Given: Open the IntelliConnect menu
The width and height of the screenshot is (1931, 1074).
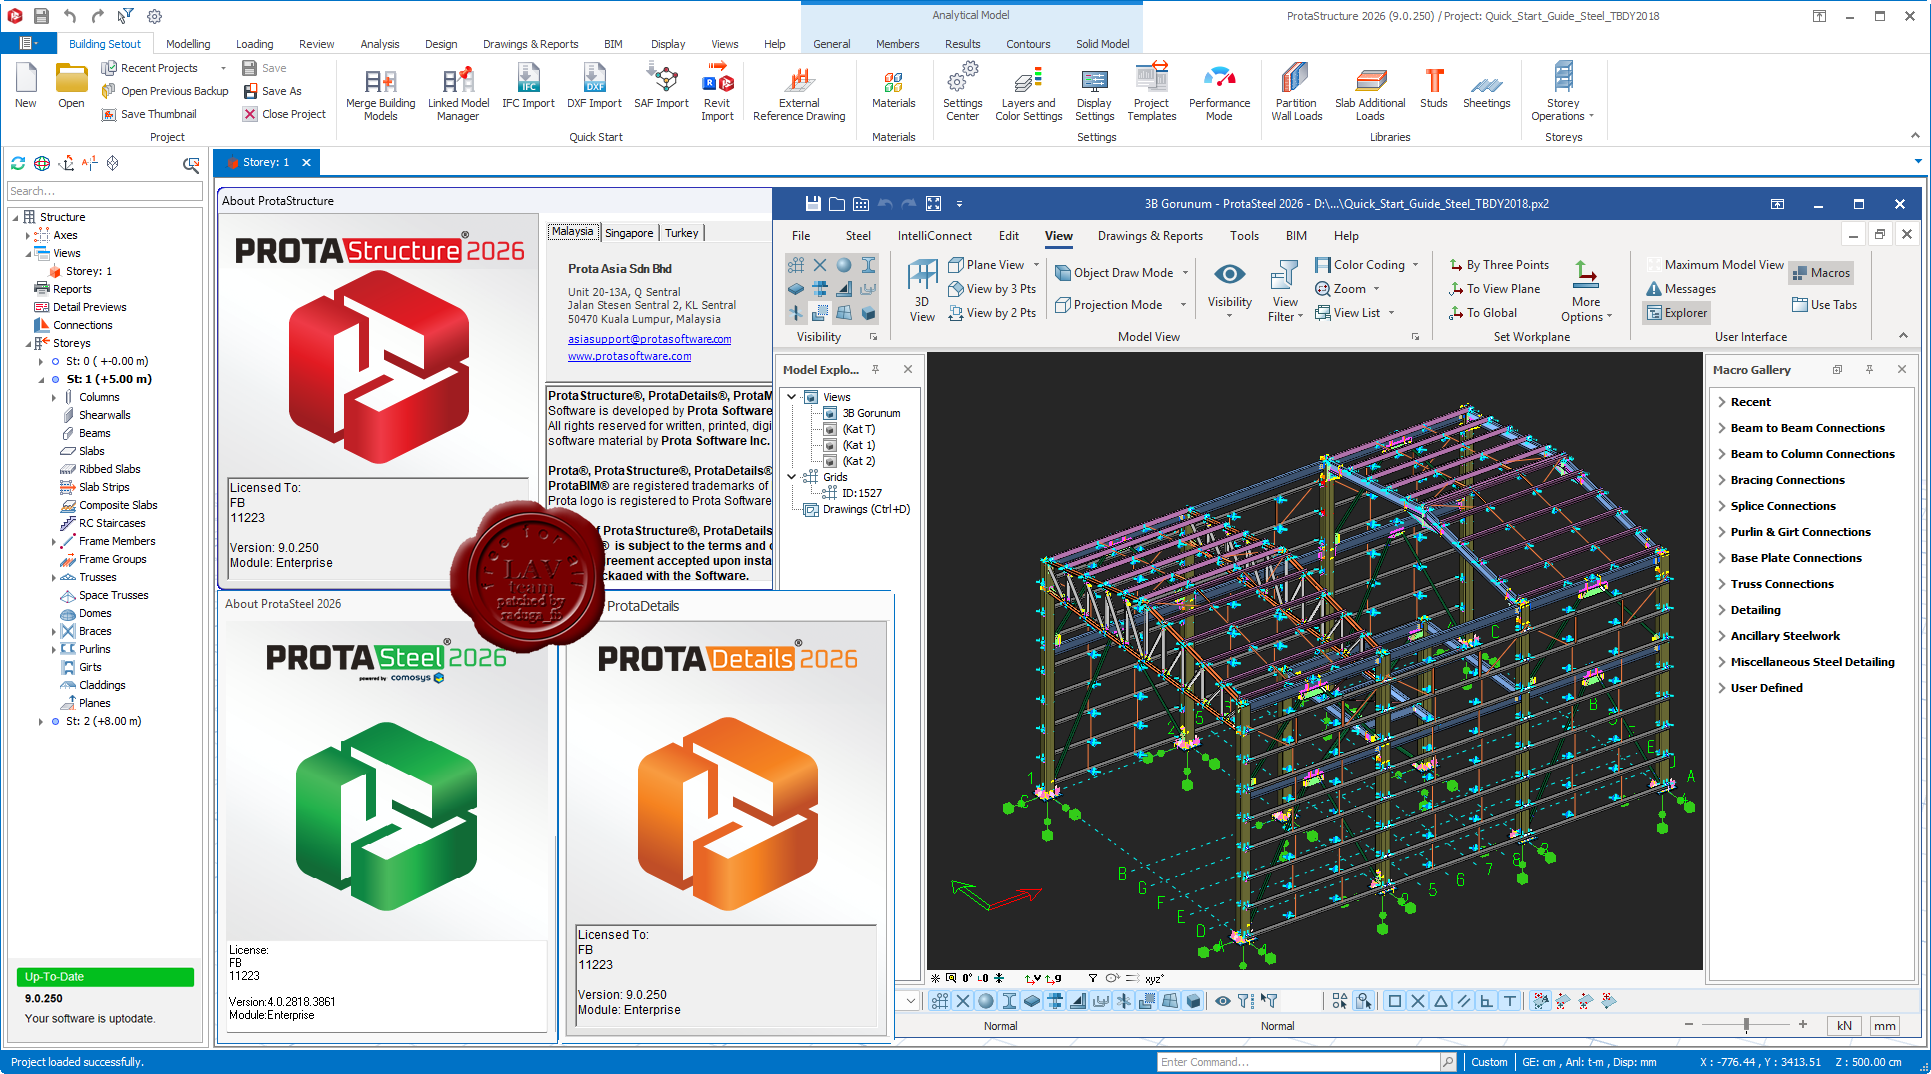Looking at the screenshot, I should (934, 236).
